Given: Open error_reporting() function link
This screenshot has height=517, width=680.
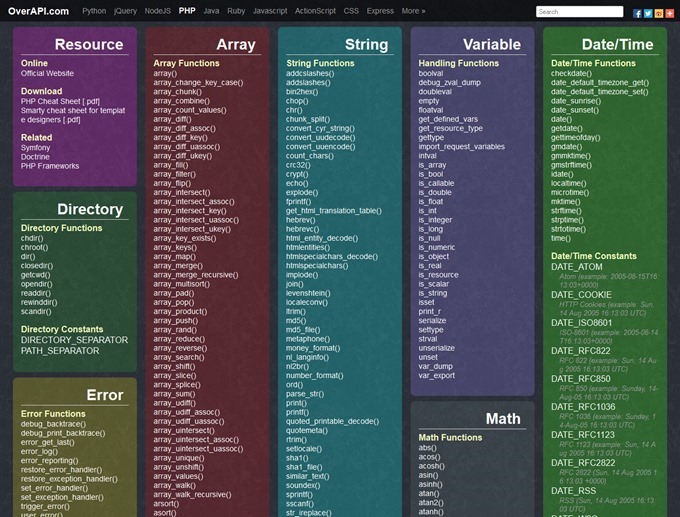Looking at the screenshot, I should click(49, 460).
